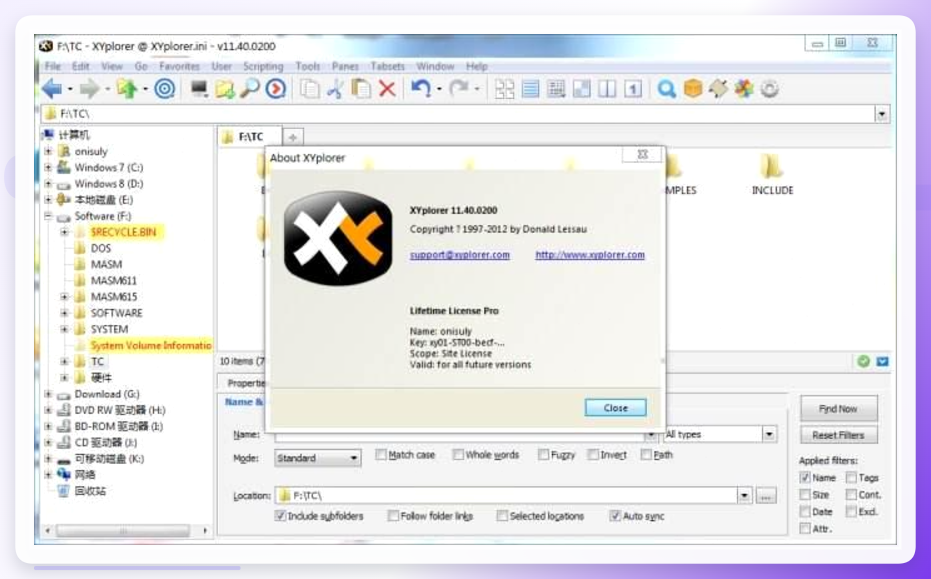Expand Windows 7 (C:) tree node

pos(49,167)
